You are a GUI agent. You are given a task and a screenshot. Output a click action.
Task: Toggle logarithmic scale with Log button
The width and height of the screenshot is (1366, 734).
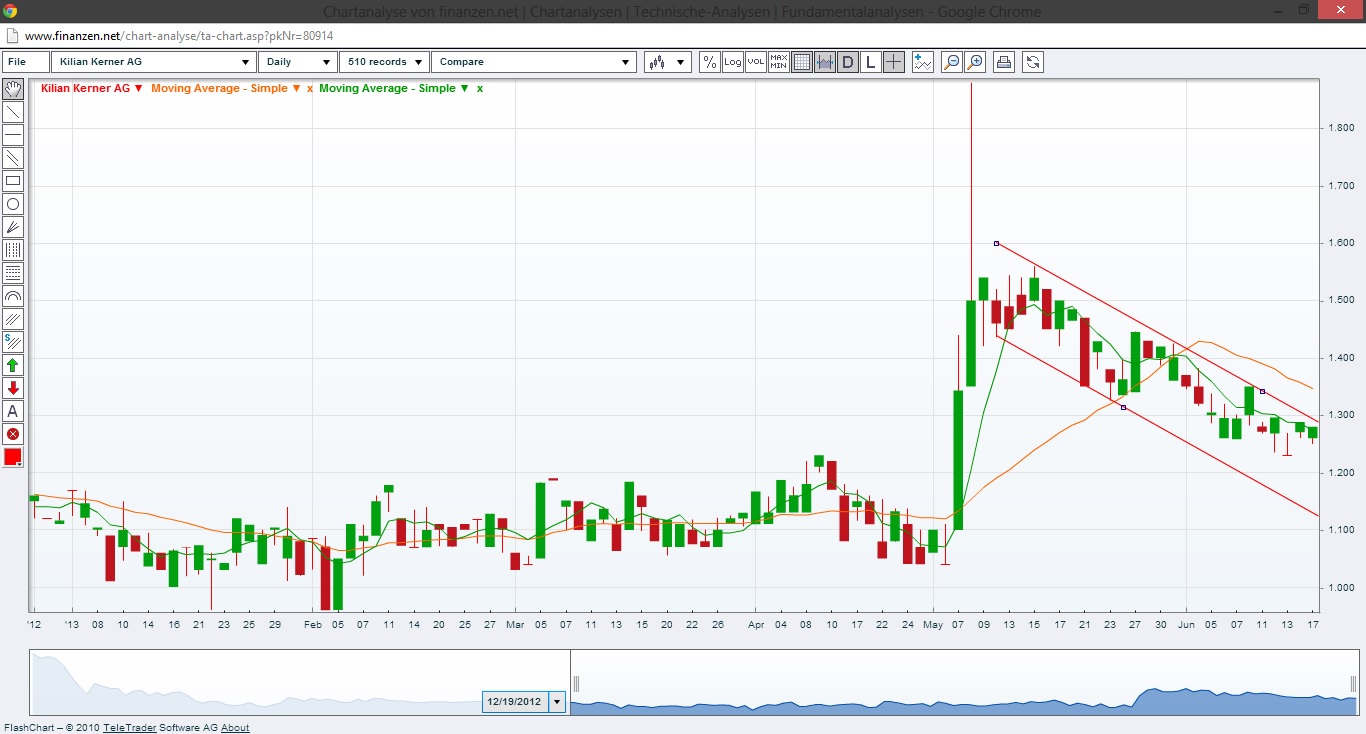point(733,62)
